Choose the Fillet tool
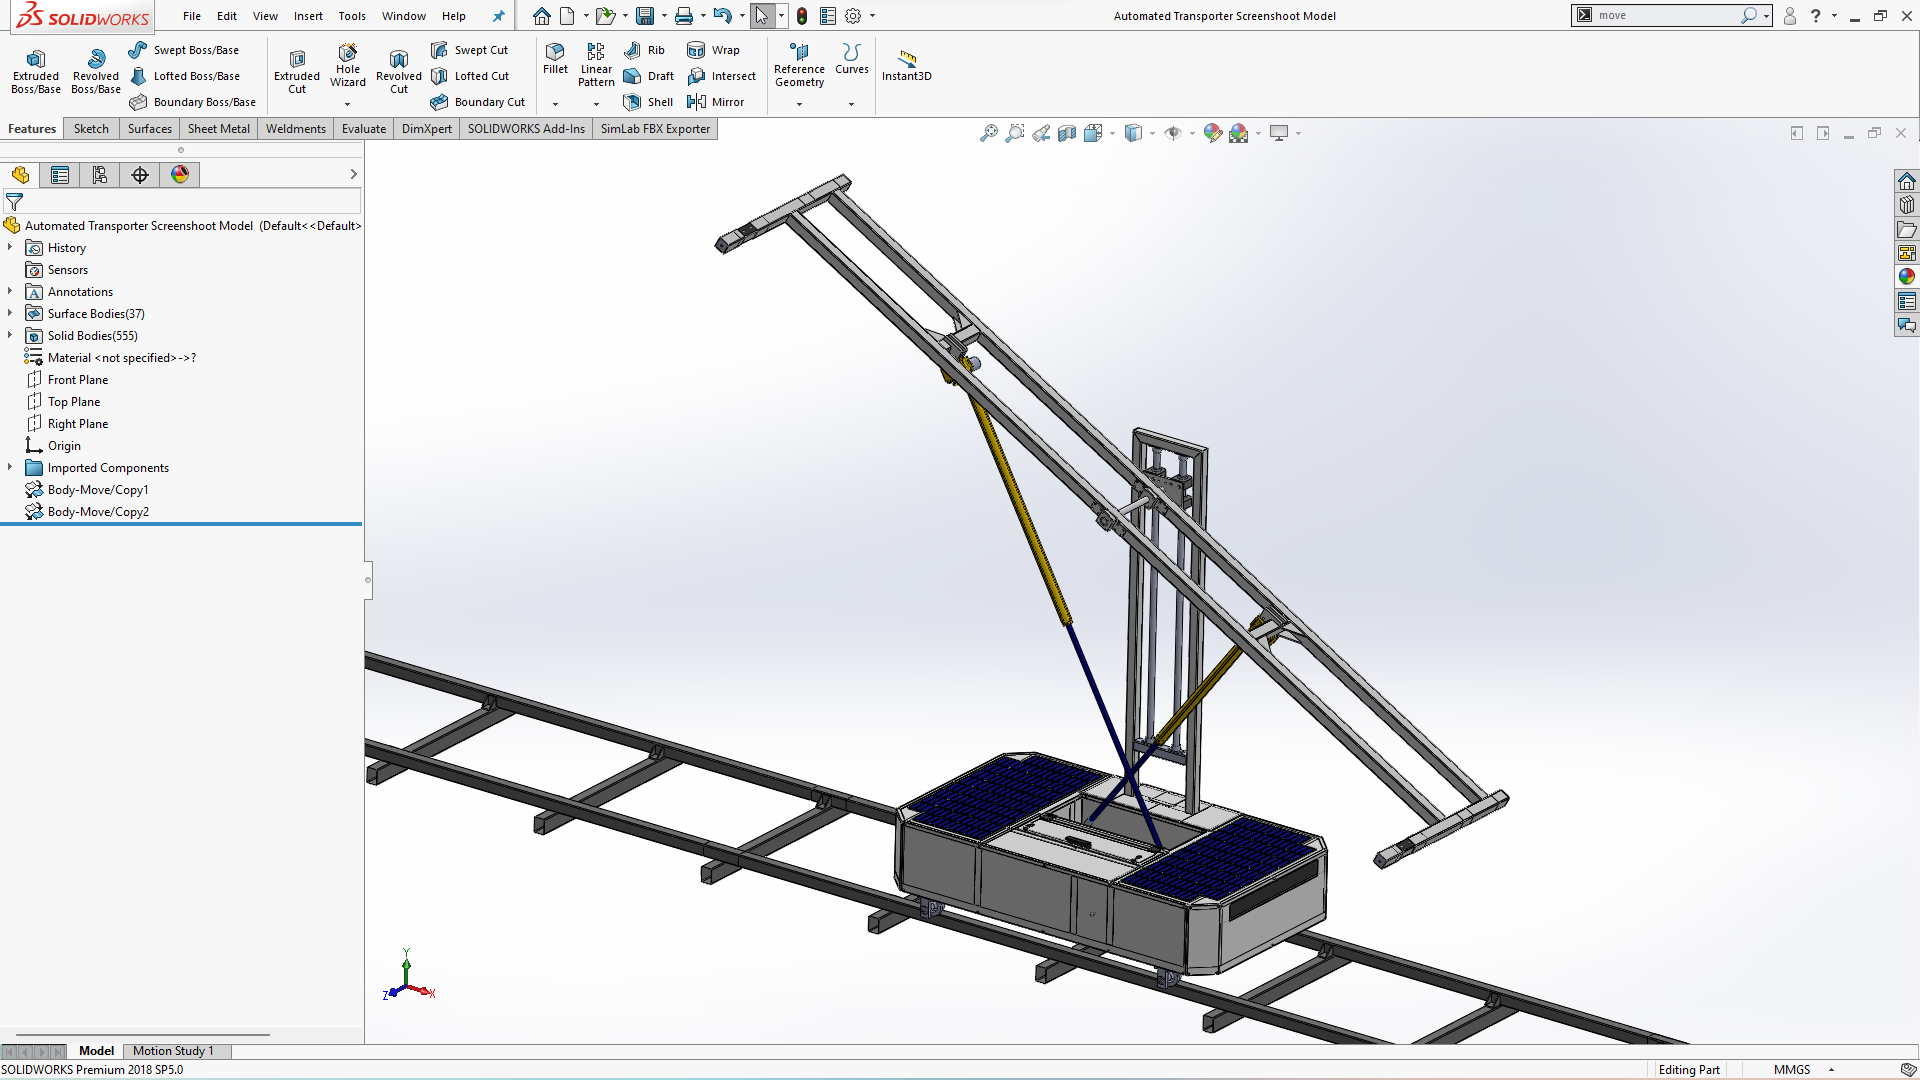 [x=555, y=57]
